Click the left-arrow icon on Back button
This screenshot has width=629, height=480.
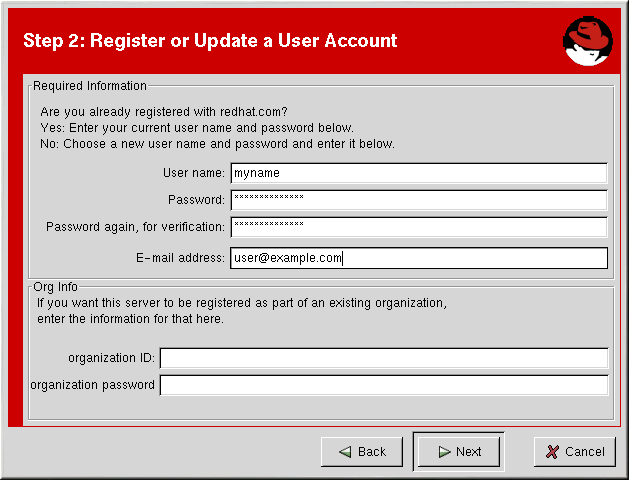[x=345, y=452]
